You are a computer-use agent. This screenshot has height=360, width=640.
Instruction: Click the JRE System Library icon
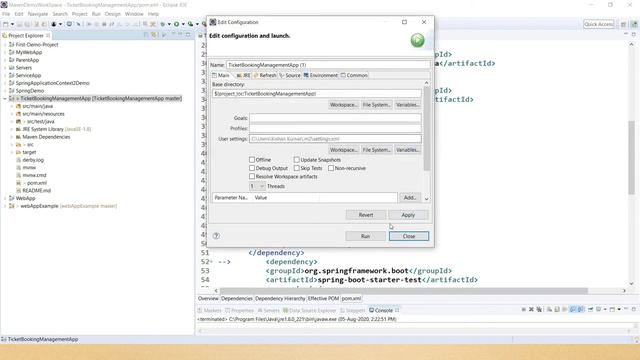point(18,129)
